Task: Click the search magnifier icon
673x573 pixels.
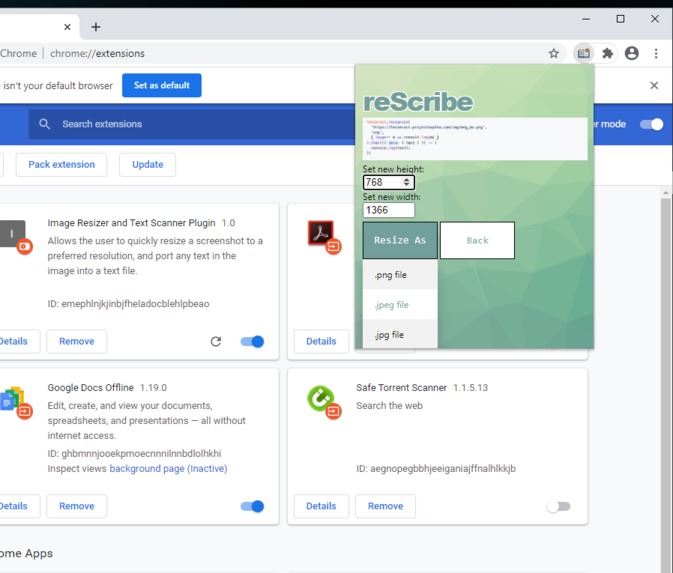Action: coord(44,124)
